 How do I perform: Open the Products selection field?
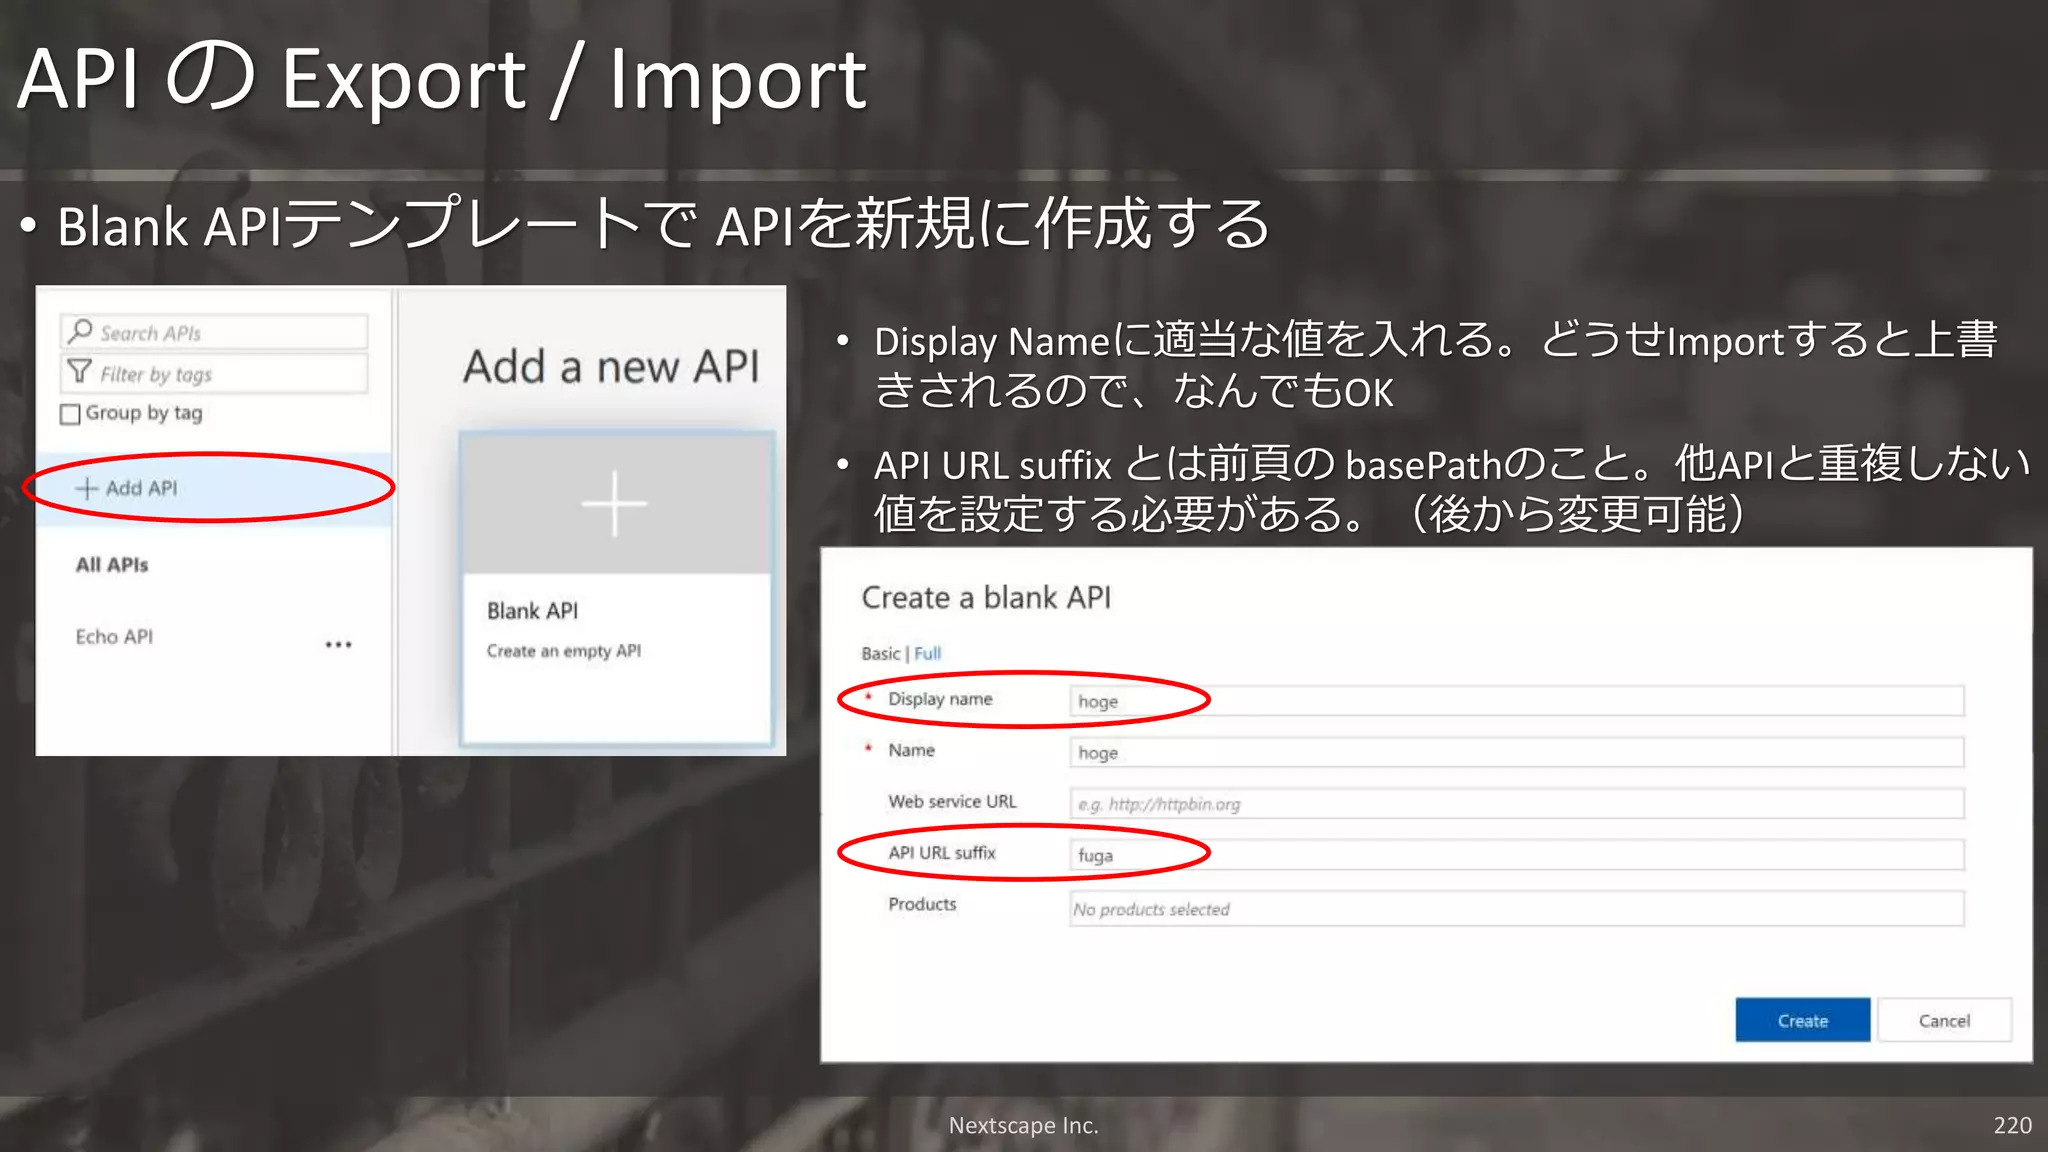(x=1516, y=908)
